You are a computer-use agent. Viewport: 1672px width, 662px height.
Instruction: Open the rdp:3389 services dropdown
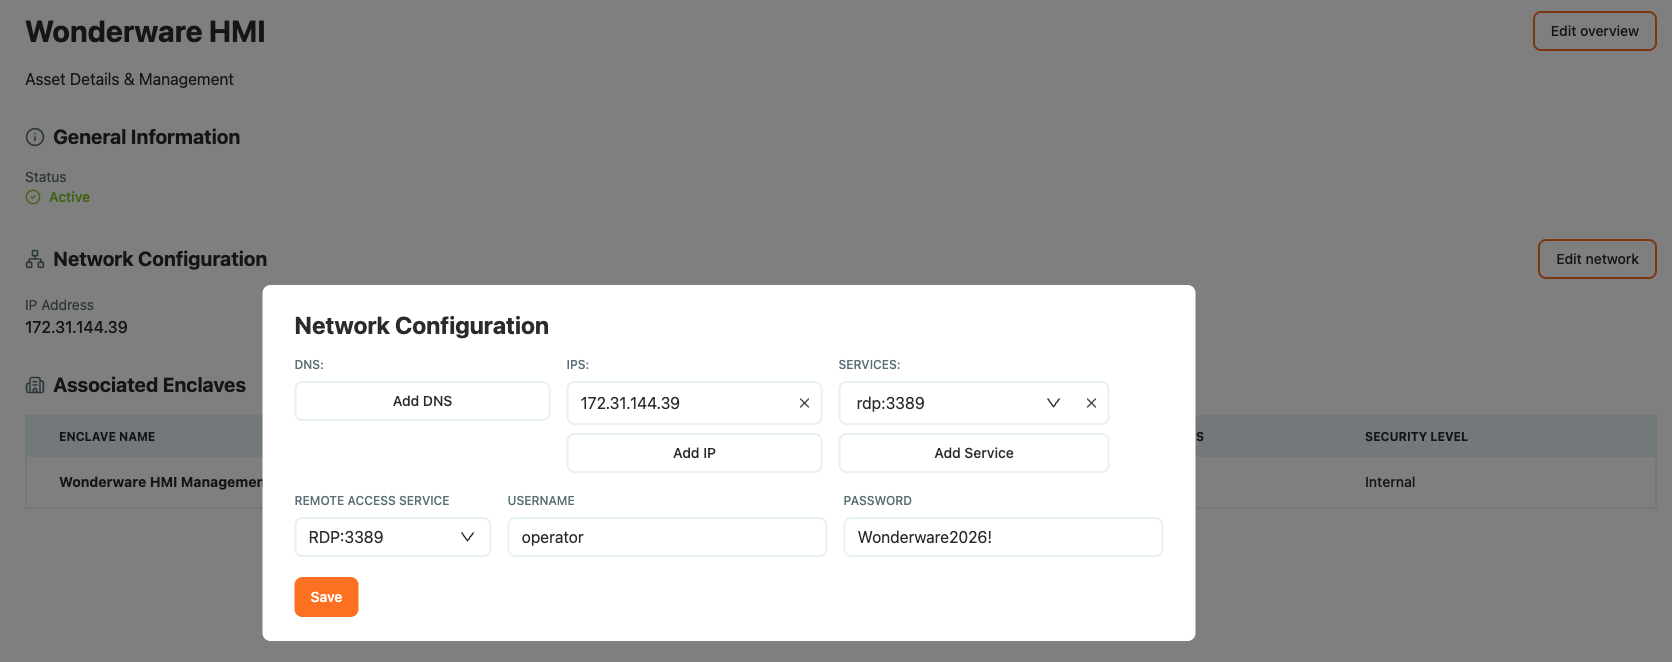tap(1053, 403)
